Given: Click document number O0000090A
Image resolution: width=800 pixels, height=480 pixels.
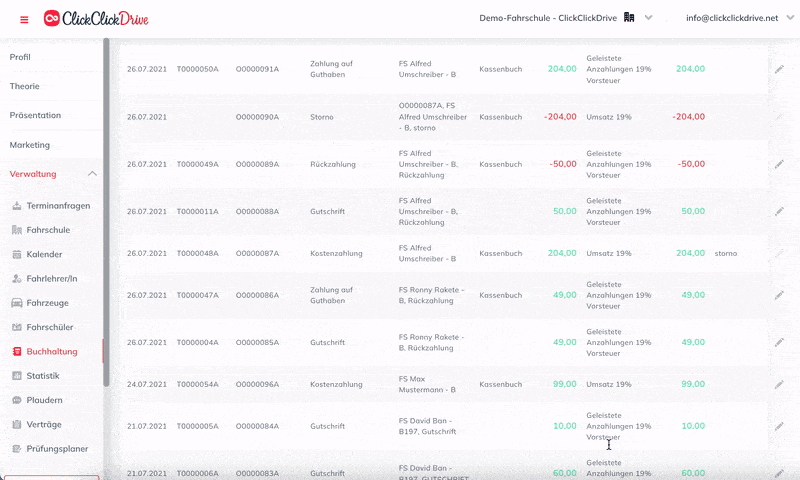Looking at the screenshot, I should point(257,117).
